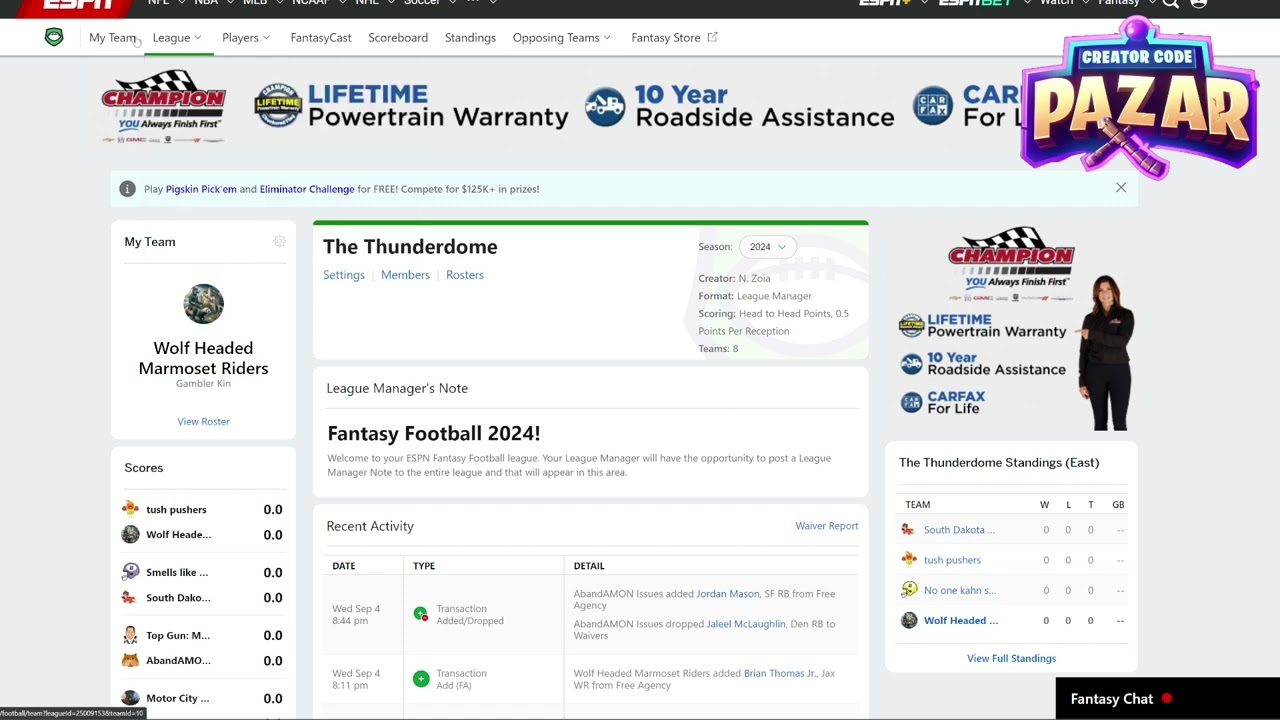Screen dimensions: 1280x720
Task: Click the DATE column header in Recent Activity
Action: click(344, 566)
